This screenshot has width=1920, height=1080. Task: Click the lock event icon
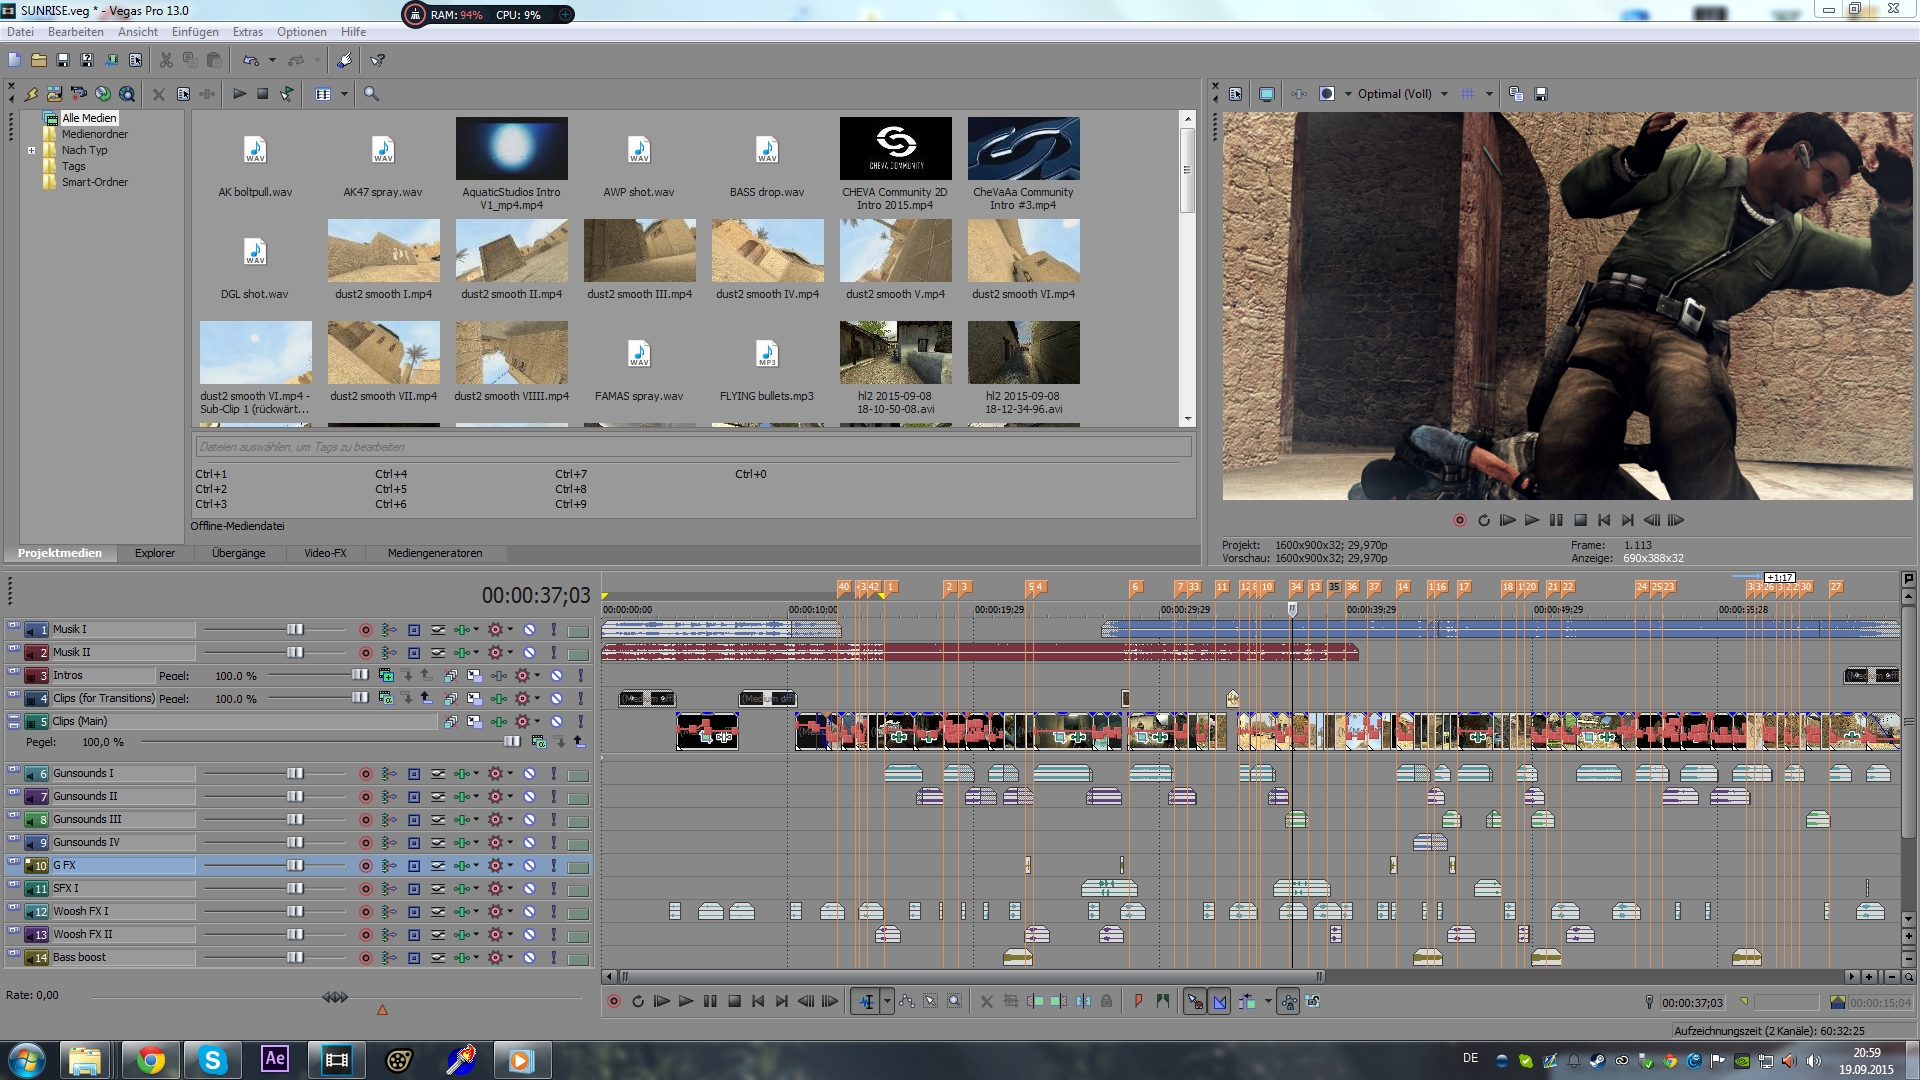click(1106, 1001)
